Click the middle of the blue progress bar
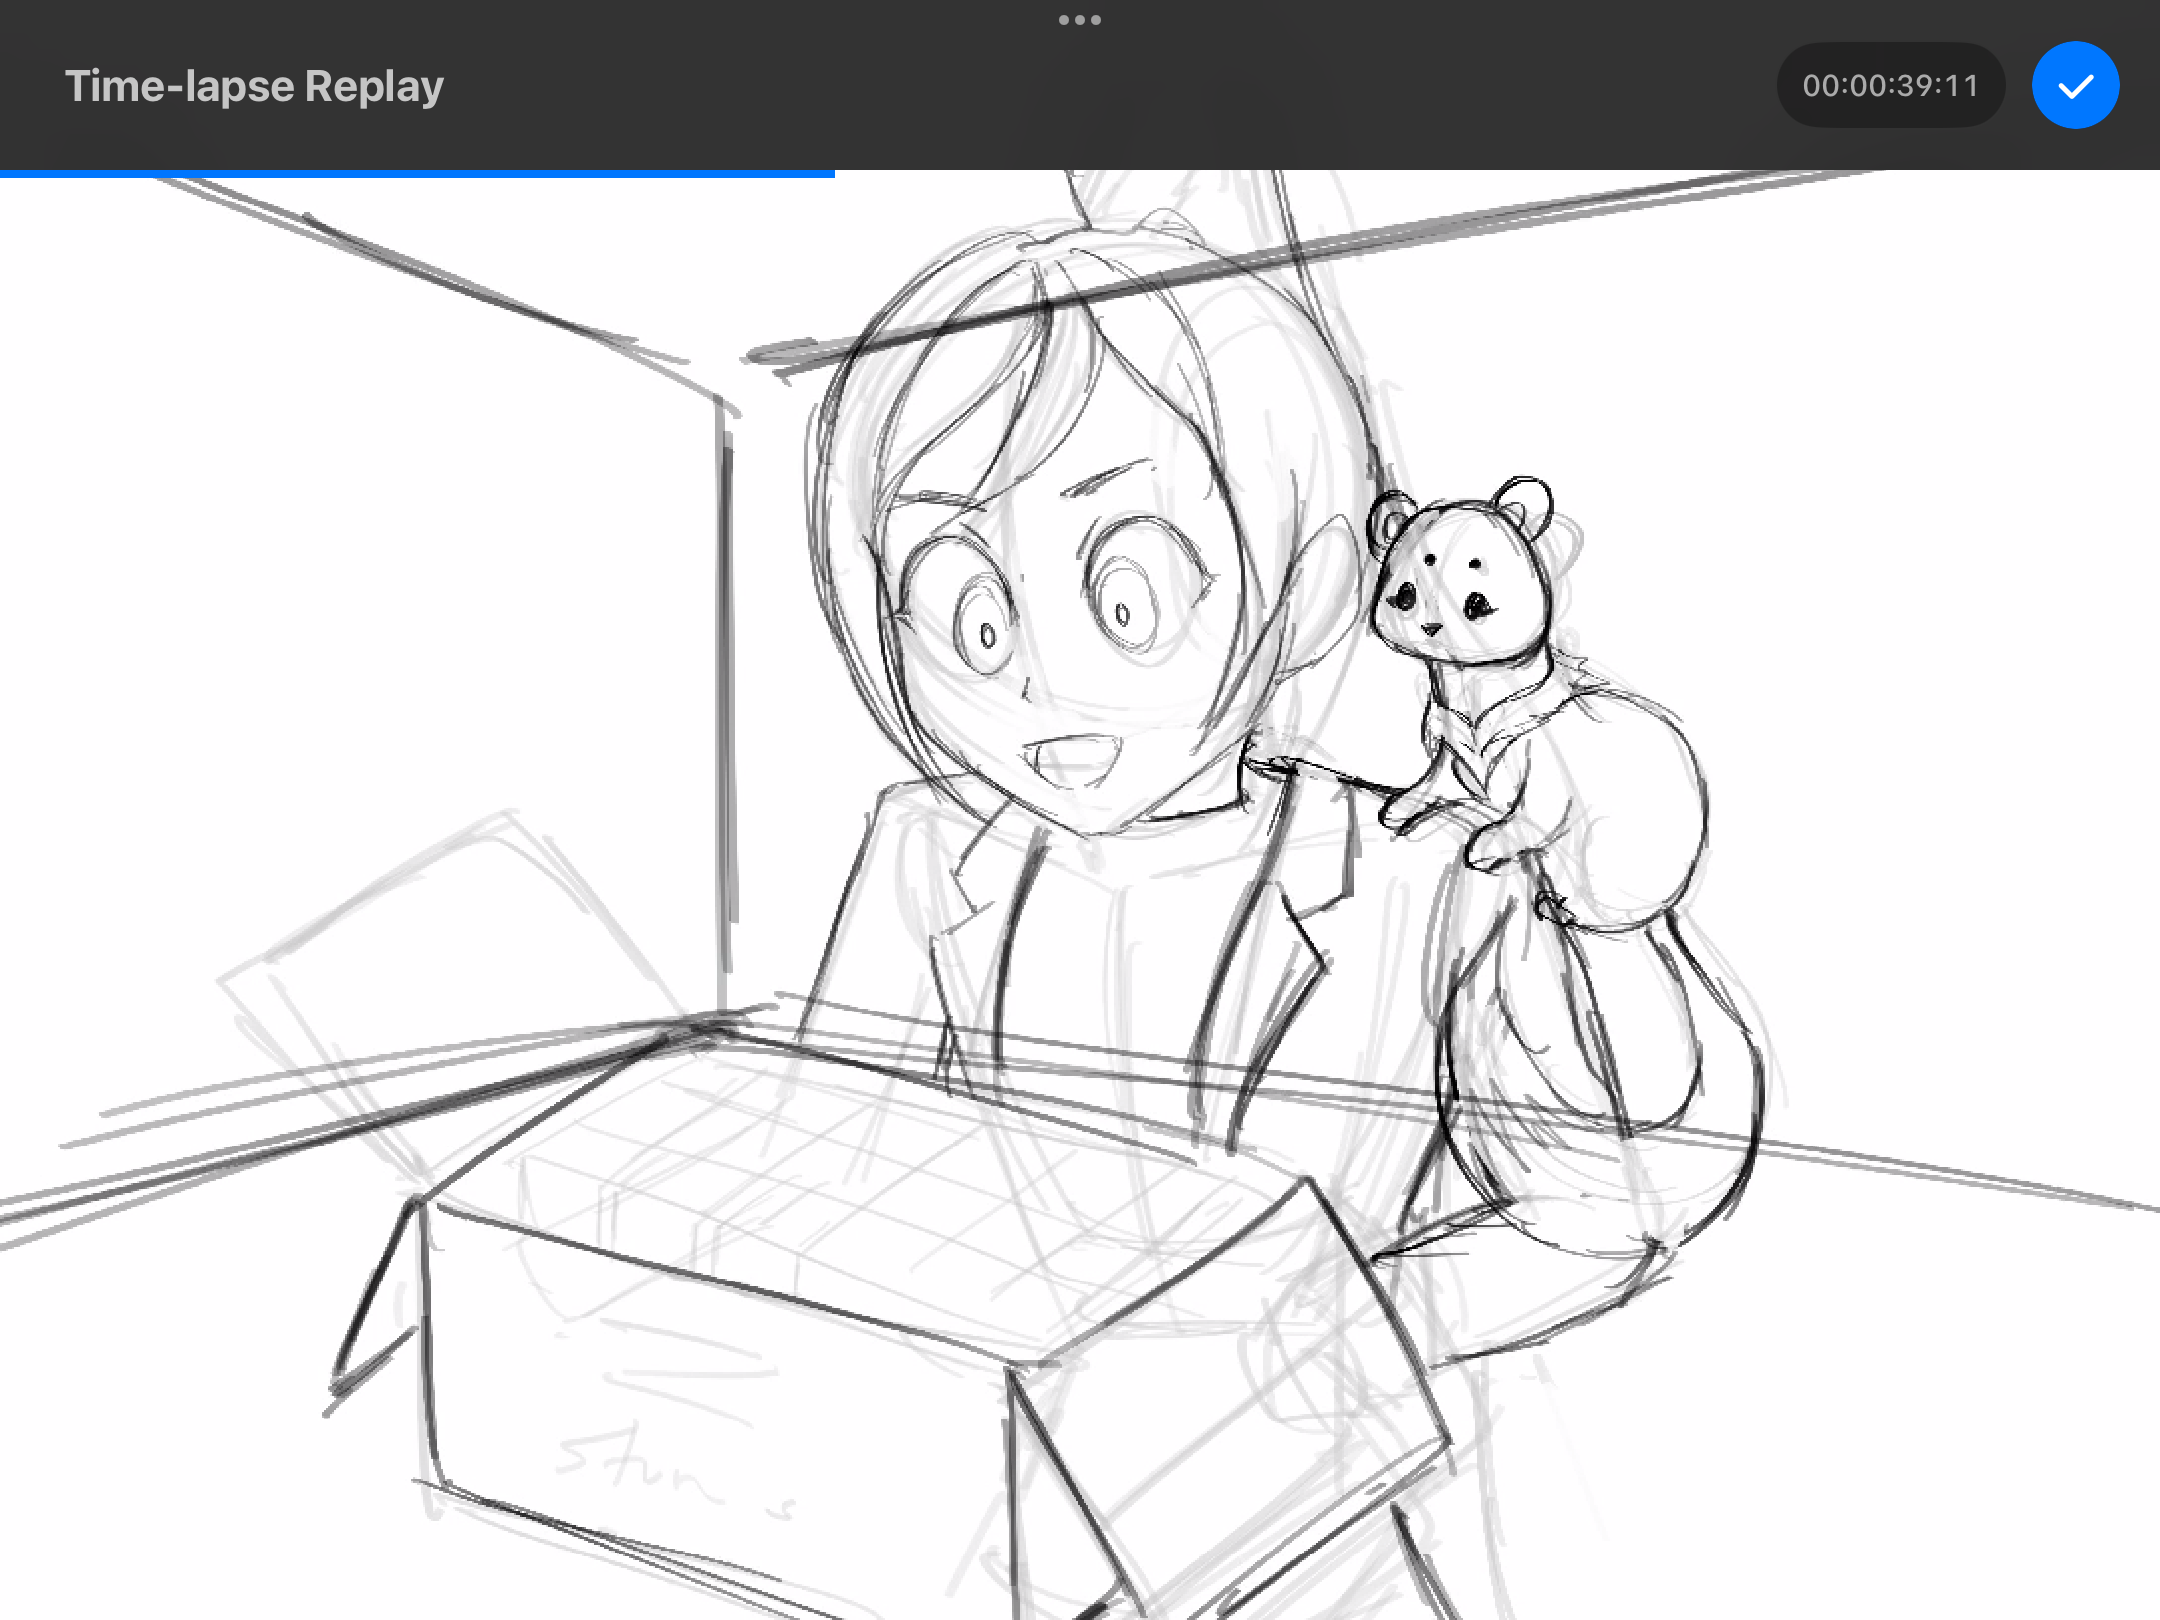This screenshot has height=1620, width=2160. [417, 174]
